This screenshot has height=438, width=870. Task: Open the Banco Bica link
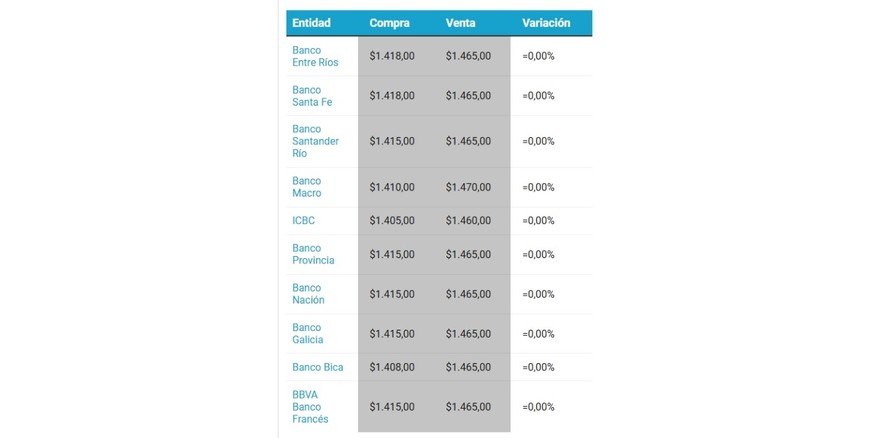pyautogui.click(x=317, y=367)
